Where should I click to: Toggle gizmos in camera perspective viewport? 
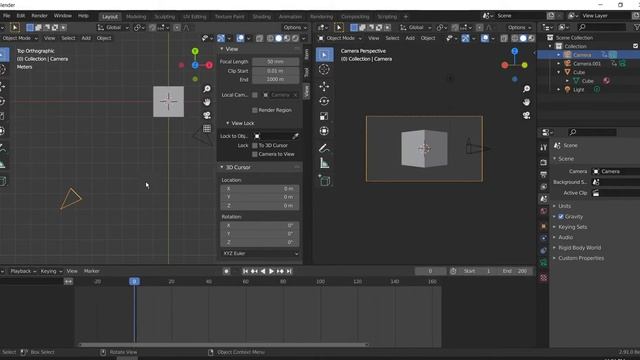(x=465, y=38)
